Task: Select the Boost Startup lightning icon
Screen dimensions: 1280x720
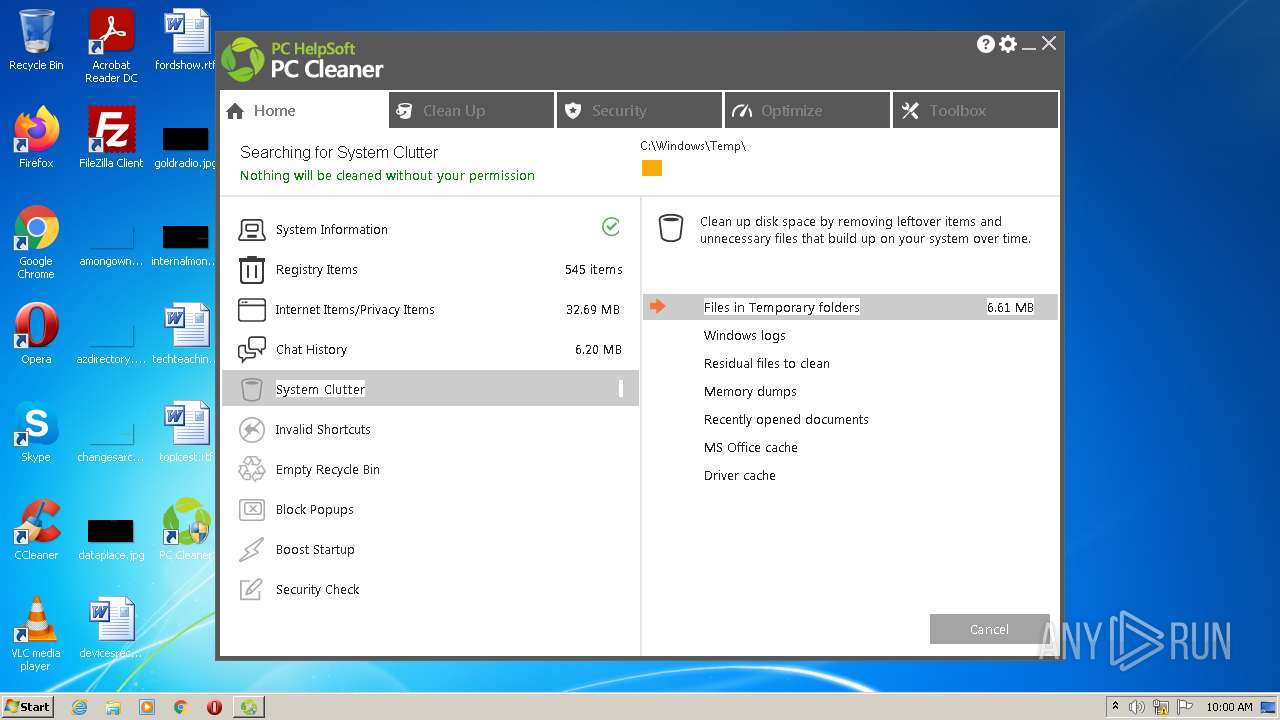Action: pos(251,550)
